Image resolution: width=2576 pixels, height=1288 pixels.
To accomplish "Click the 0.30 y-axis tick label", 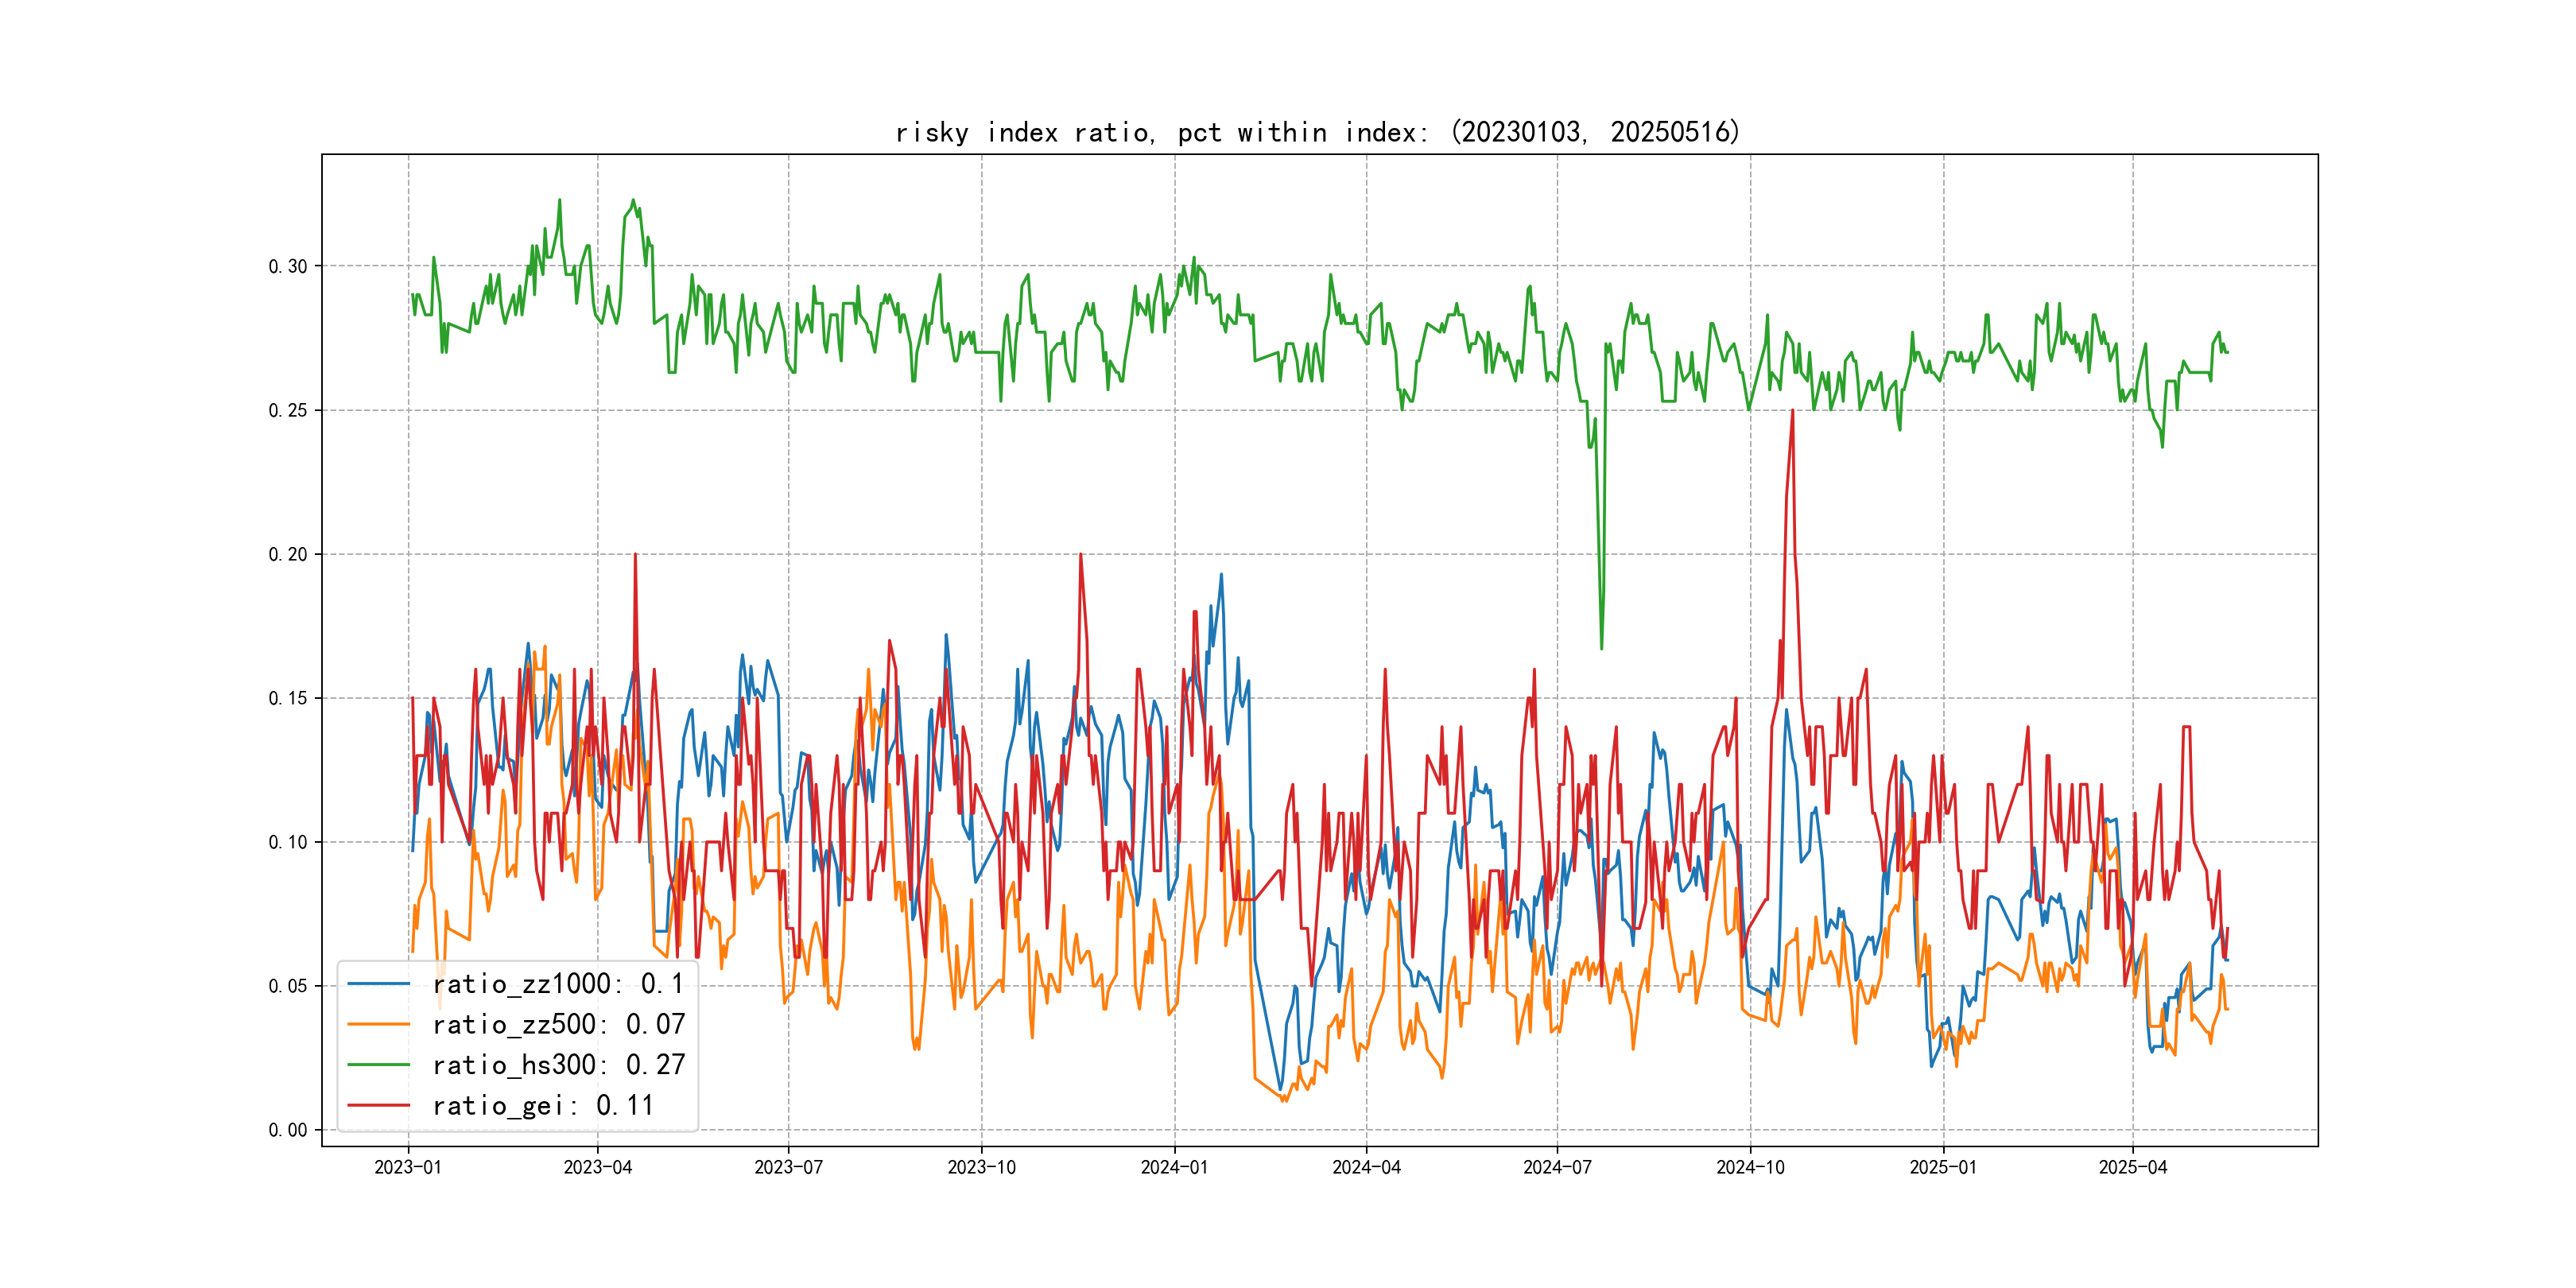I will [288, 266].
